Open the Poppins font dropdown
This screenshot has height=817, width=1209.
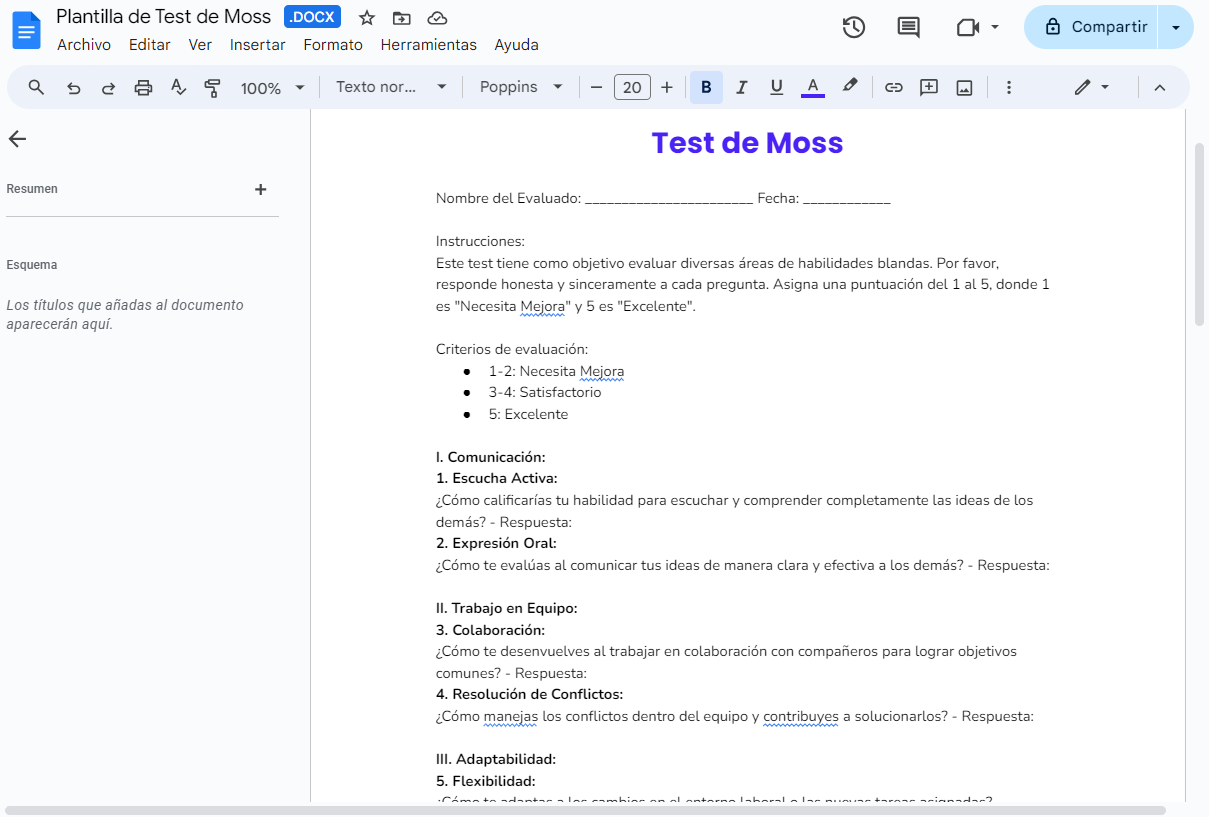520,87
